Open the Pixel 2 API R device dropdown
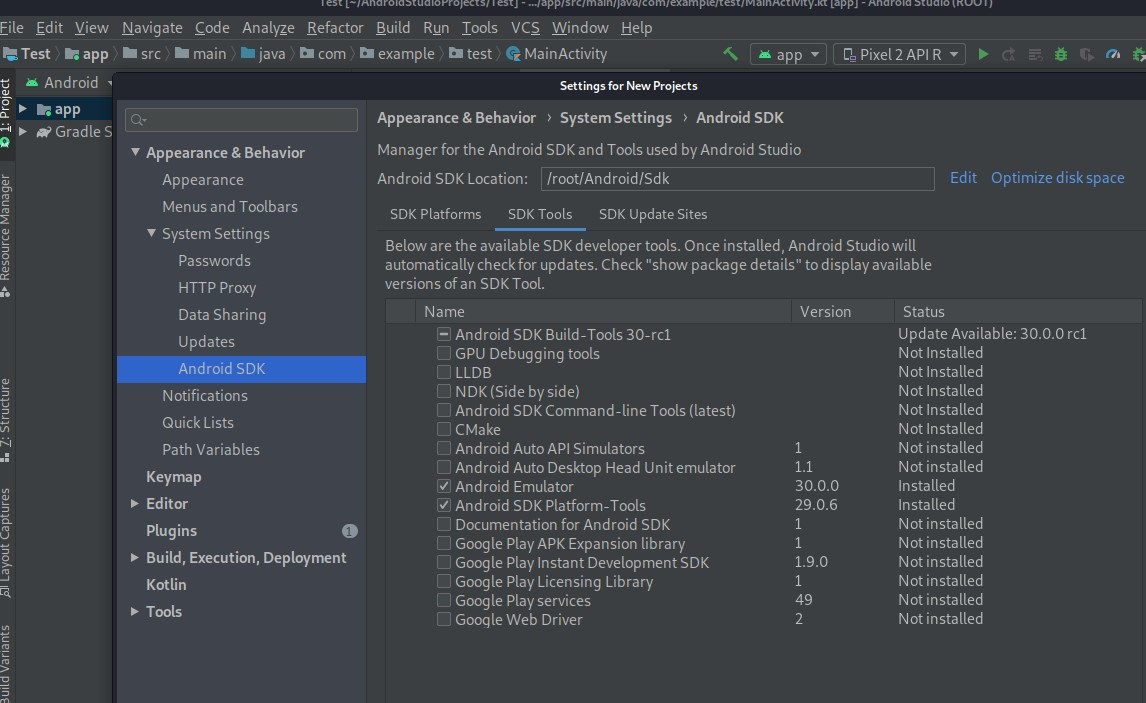This screenshot has width=1146, height=703. (x=899, y=54)
